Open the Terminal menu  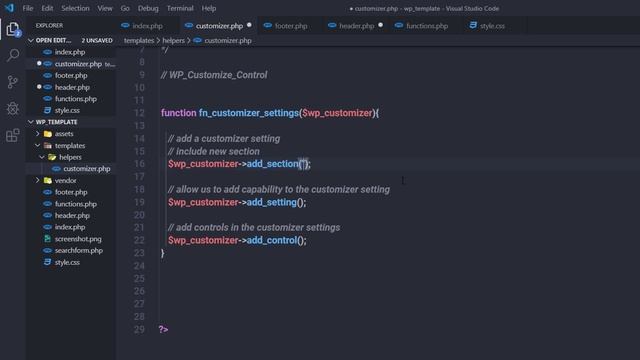click(180, 8)
